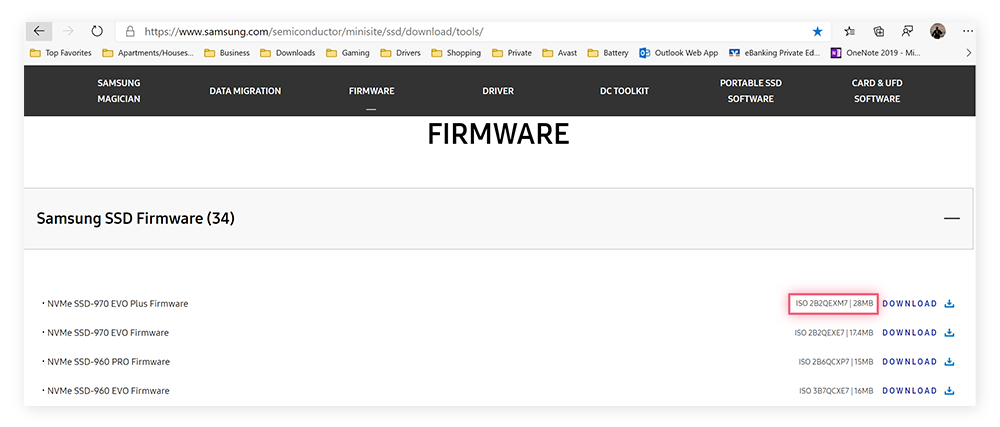Click download icon for 960 PRO Firmware
The height and width of the screenshot is (427, 1000).
pyautogui.click(x=949, y=362)
